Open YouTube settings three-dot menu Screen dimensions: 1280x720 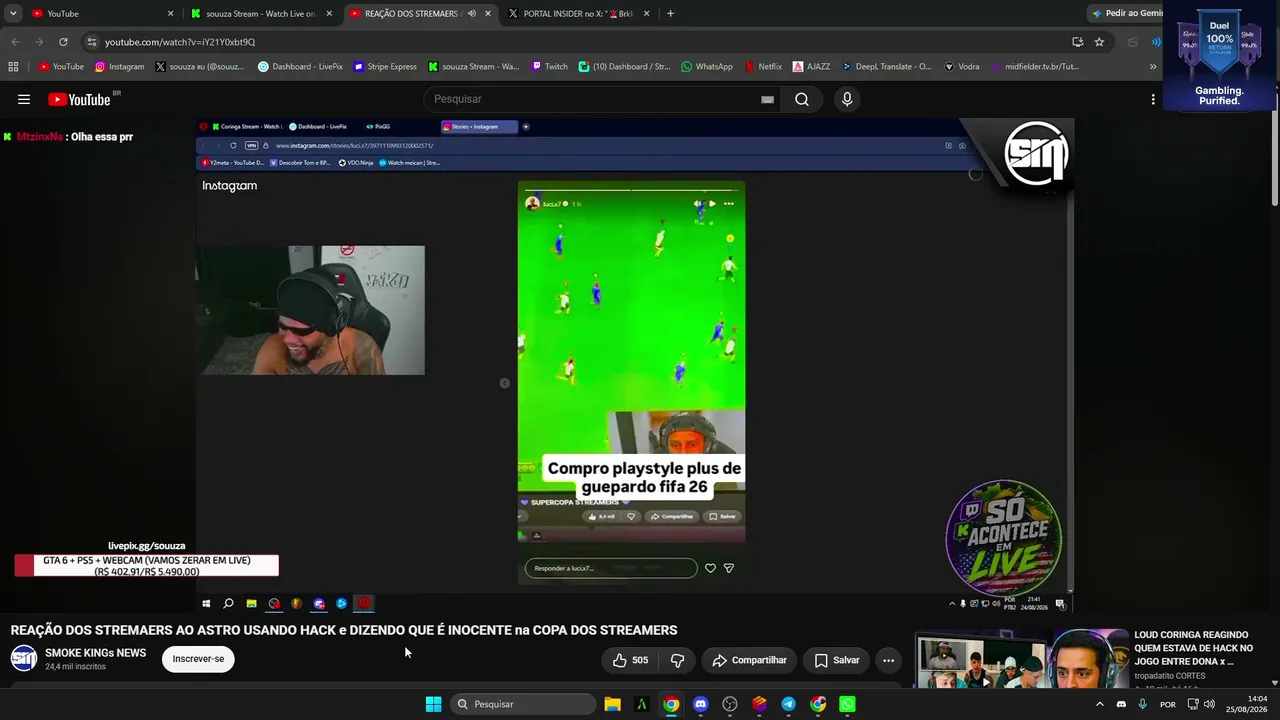tap(1153, 99)
